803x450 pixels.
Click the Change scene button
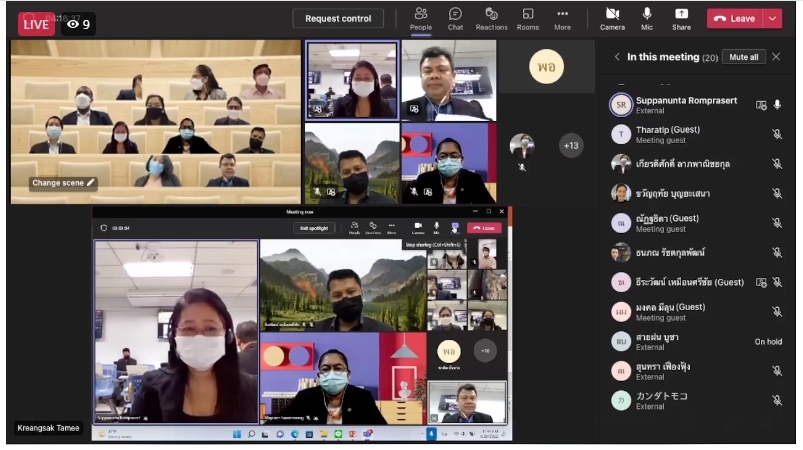(64, 183)
